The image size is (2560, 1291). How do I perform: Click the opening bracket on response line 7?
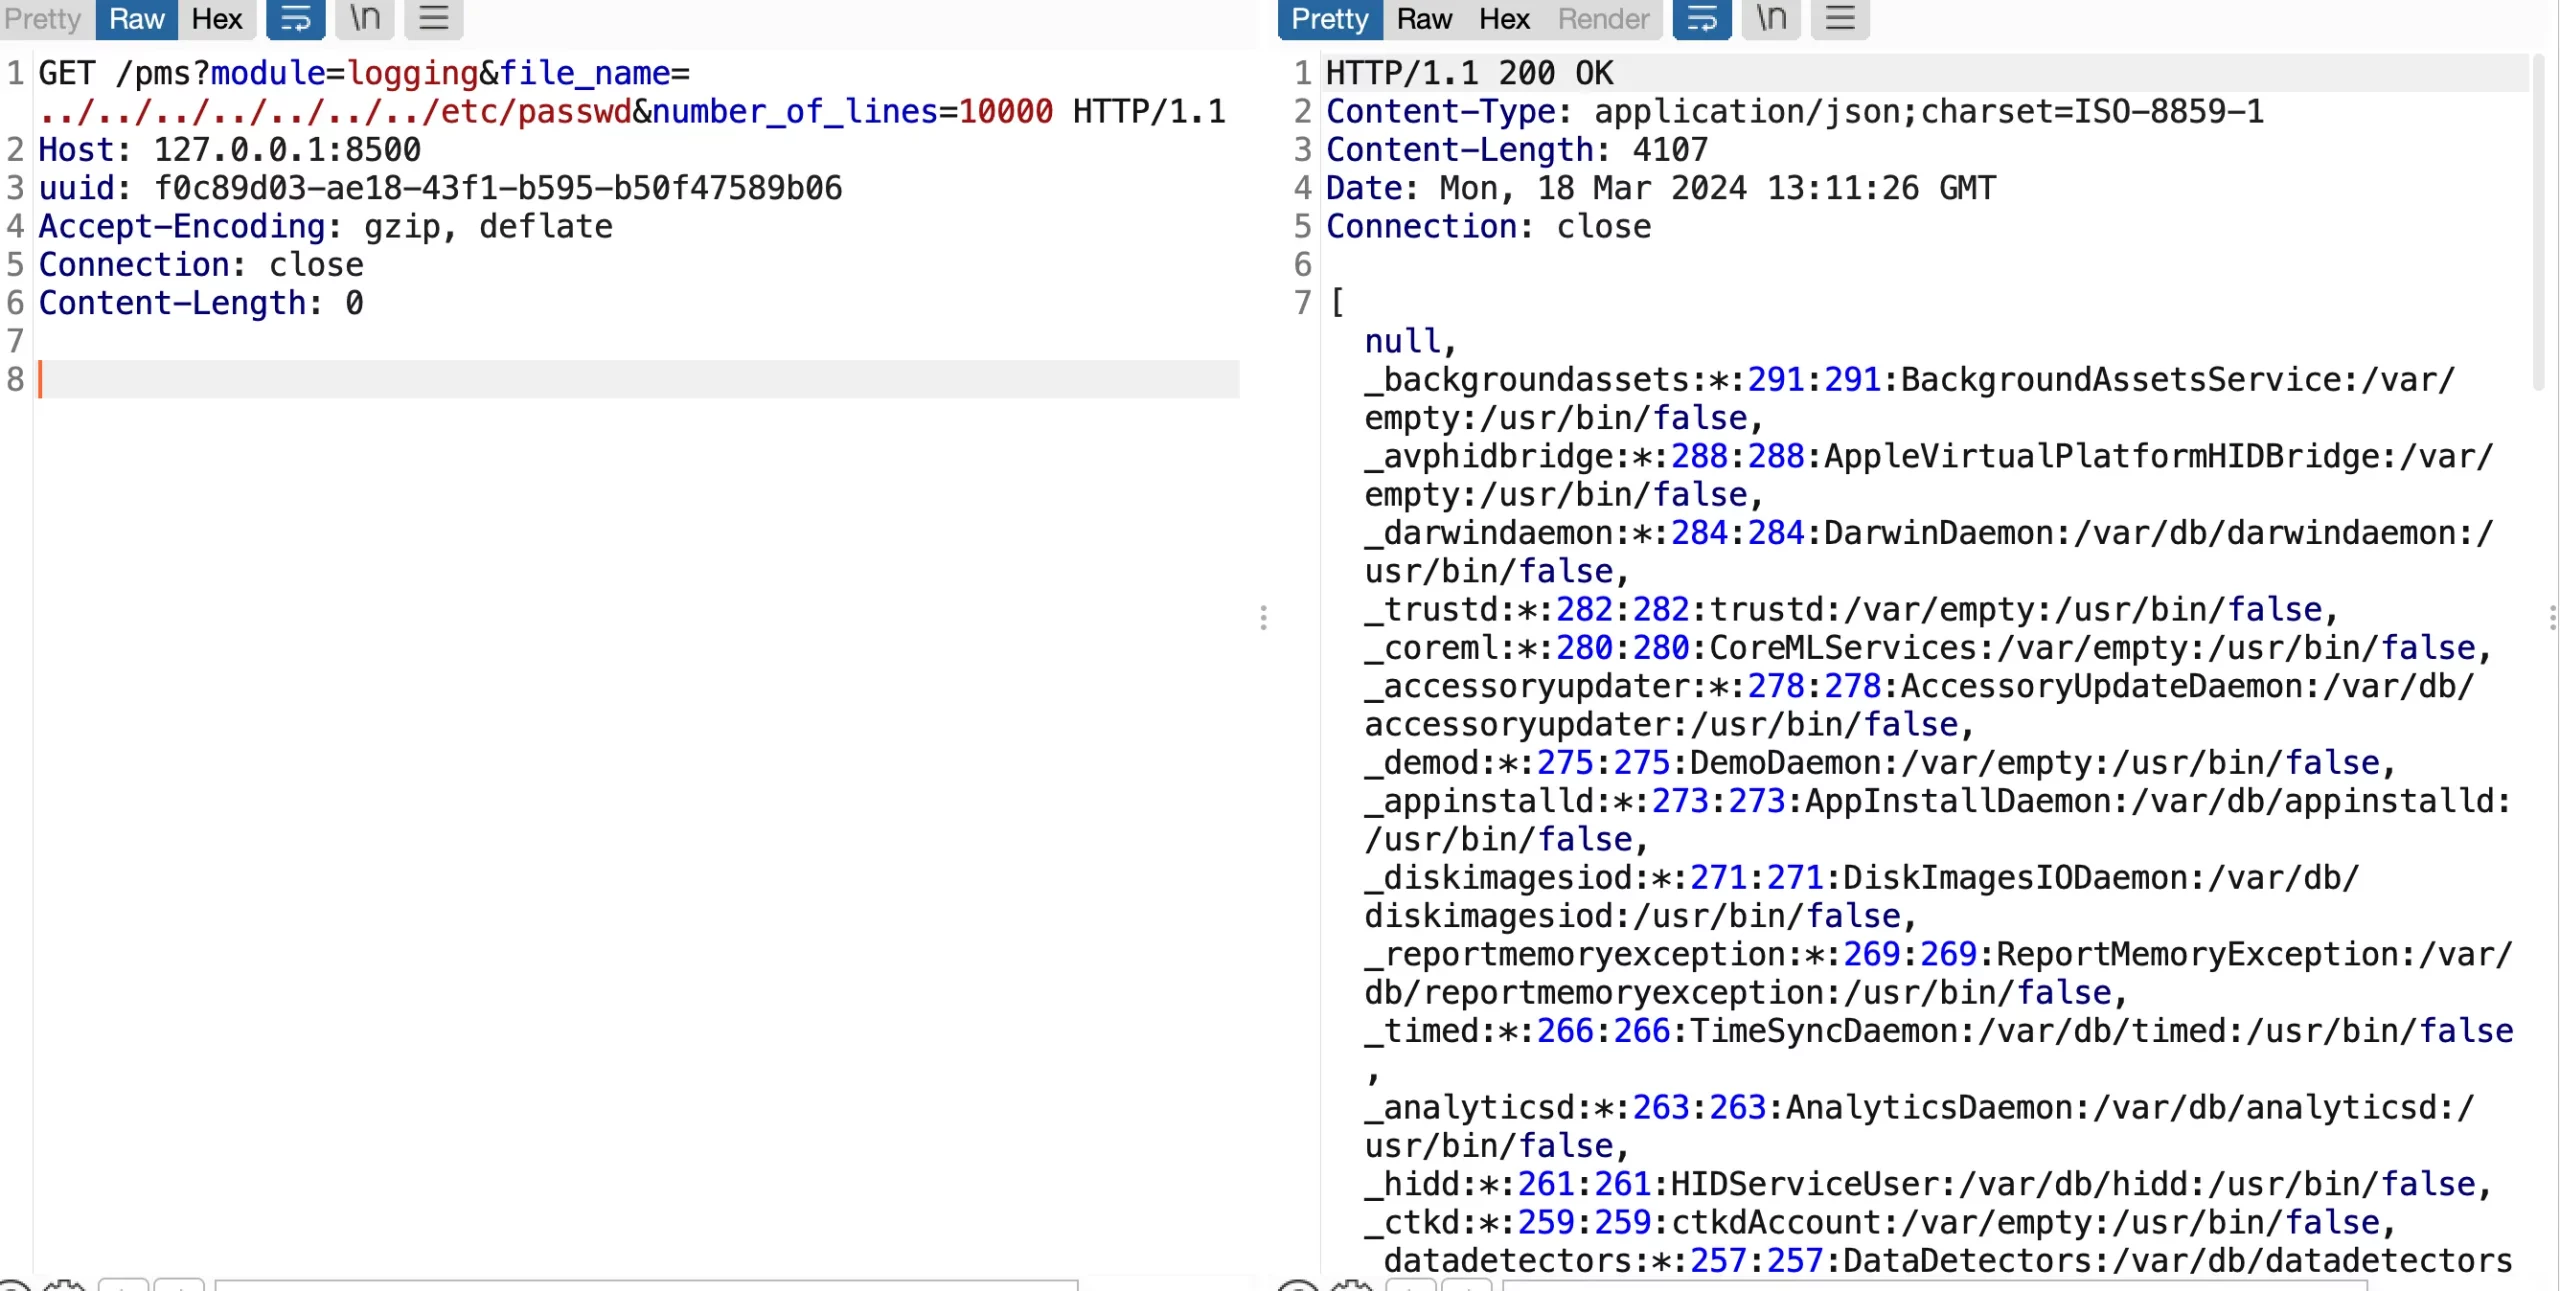pos(1336,303)
